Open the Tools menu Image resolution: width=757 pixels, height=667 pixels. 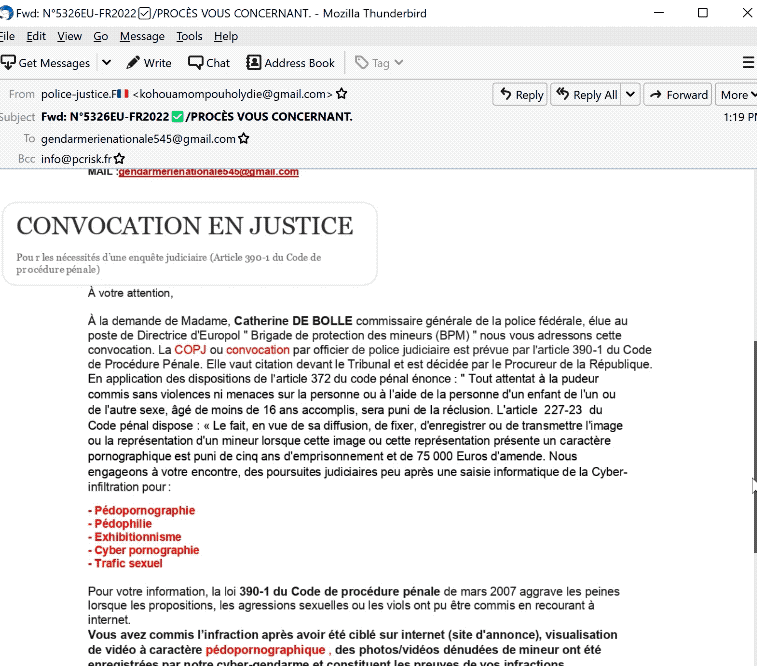[x=189, y=36]
